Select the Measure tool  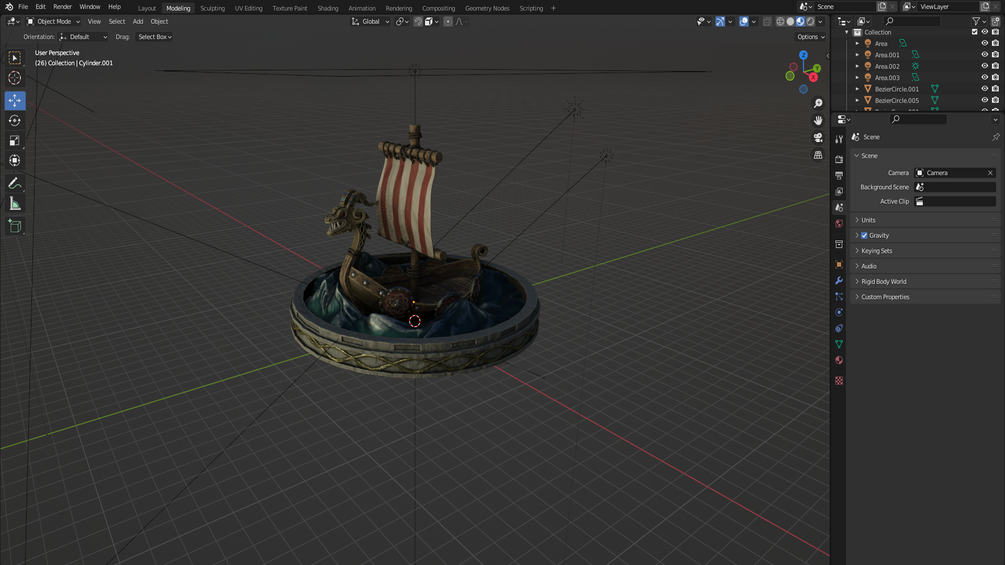[x=14, y=204]
